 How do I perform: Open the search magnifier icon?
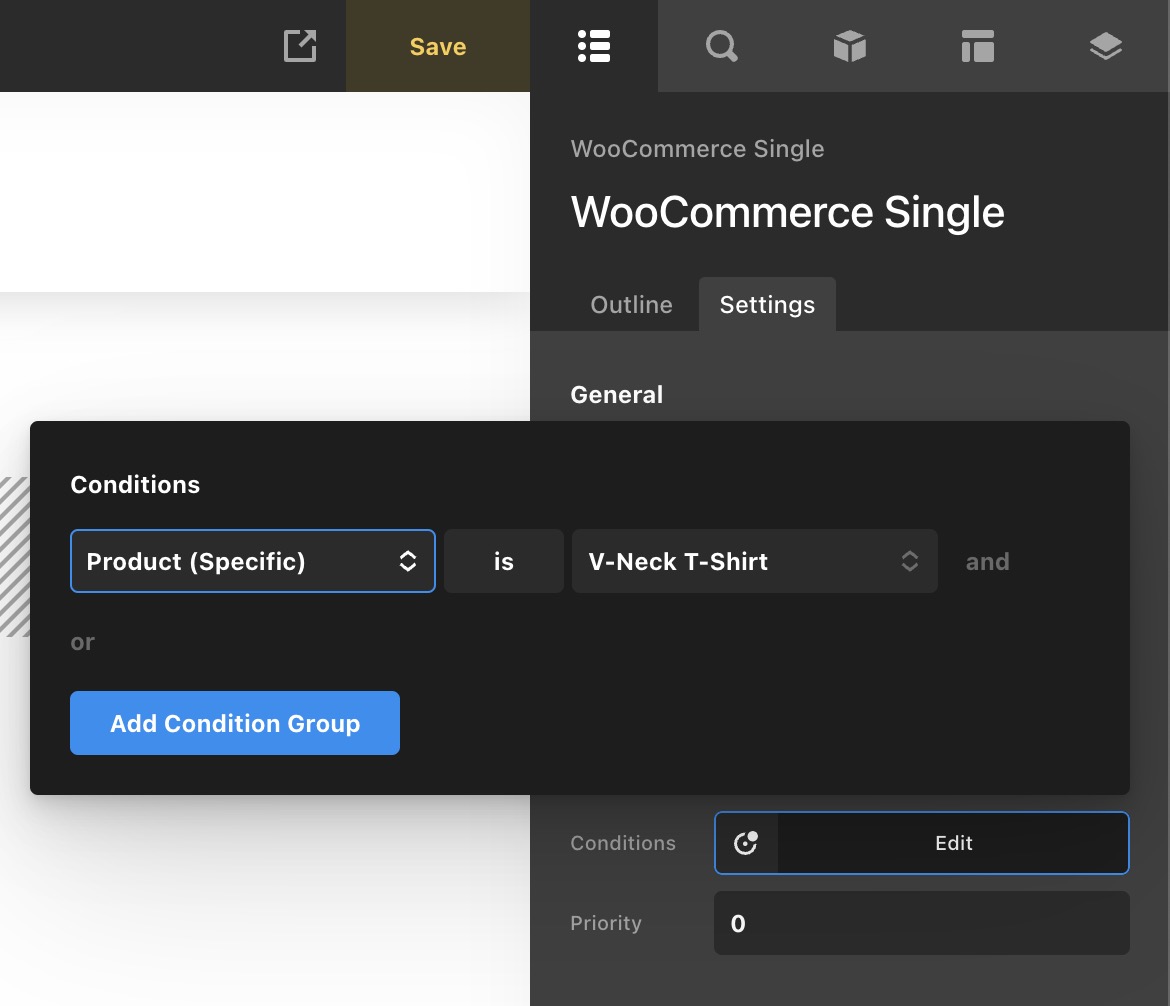click(x=721, y=46)
